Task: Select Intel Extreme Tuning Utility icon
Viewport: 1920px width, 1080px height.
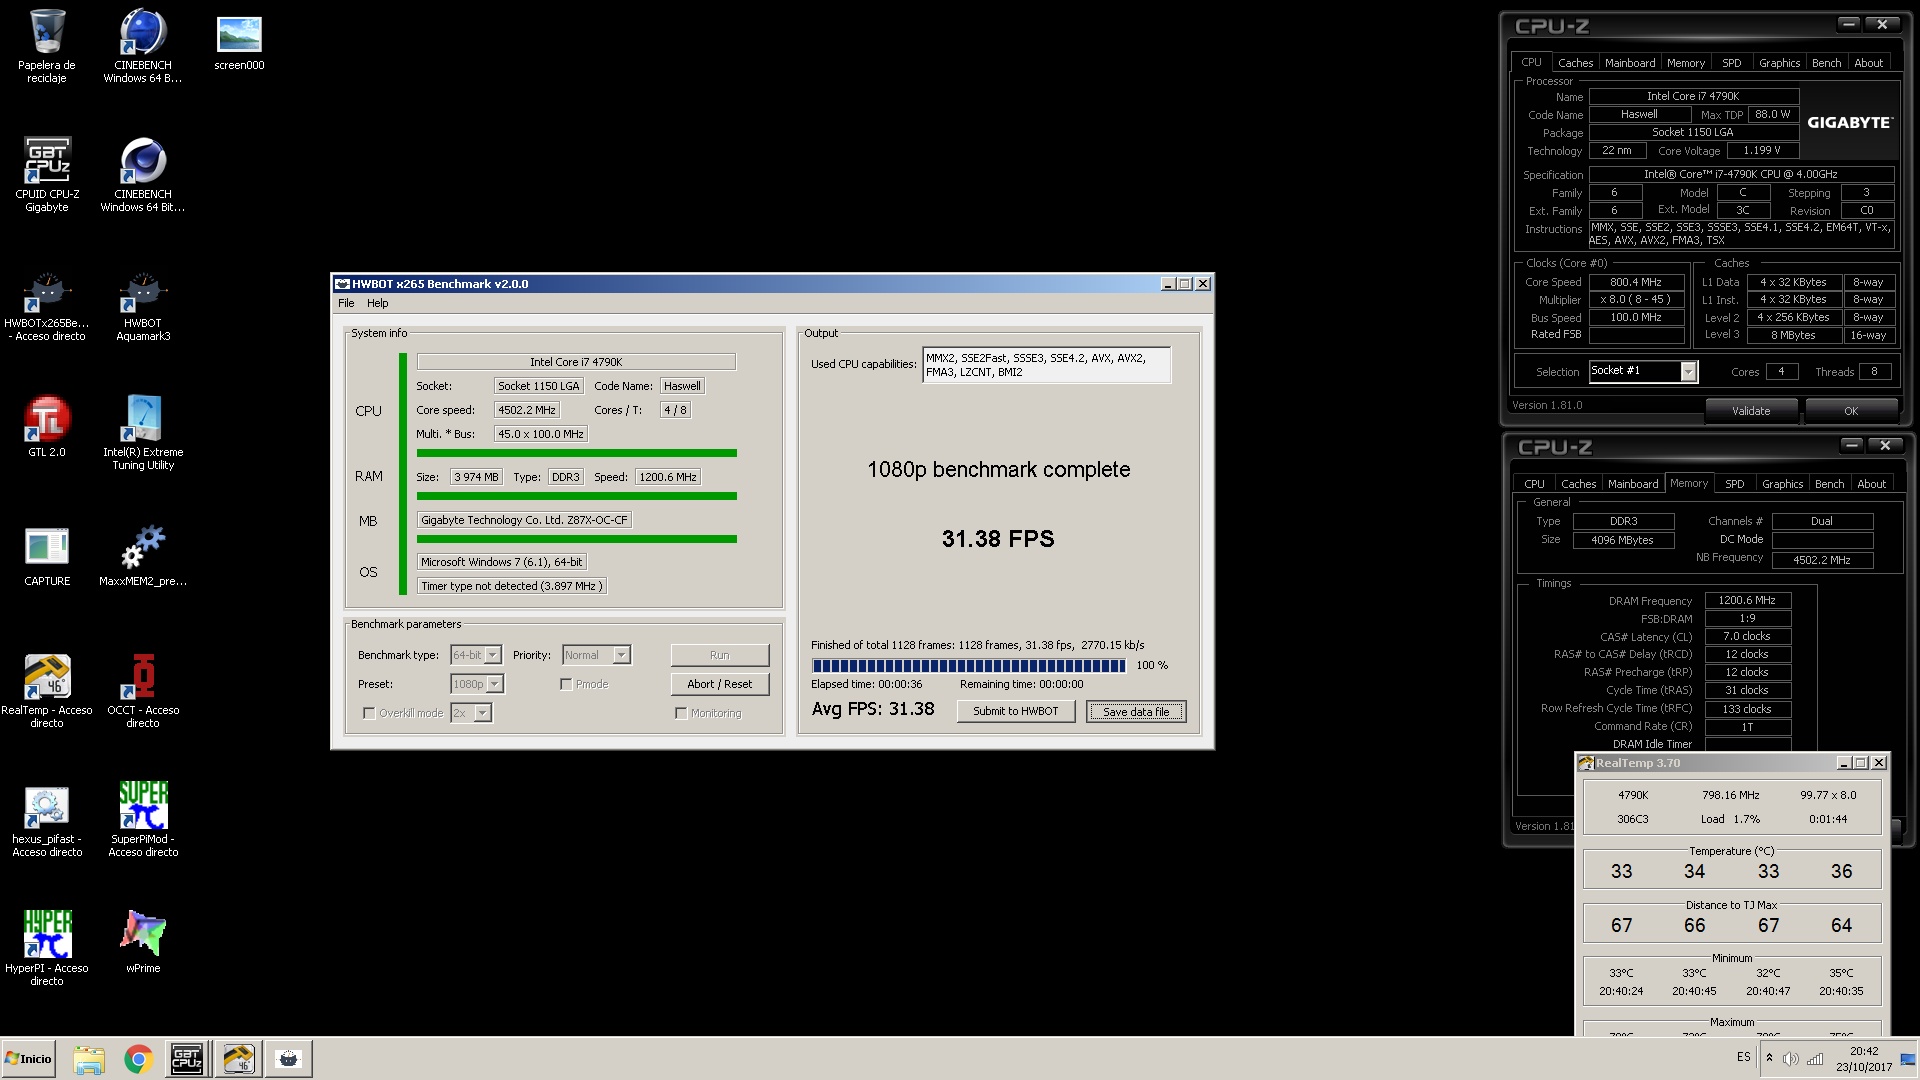Action: pos(143,431)
